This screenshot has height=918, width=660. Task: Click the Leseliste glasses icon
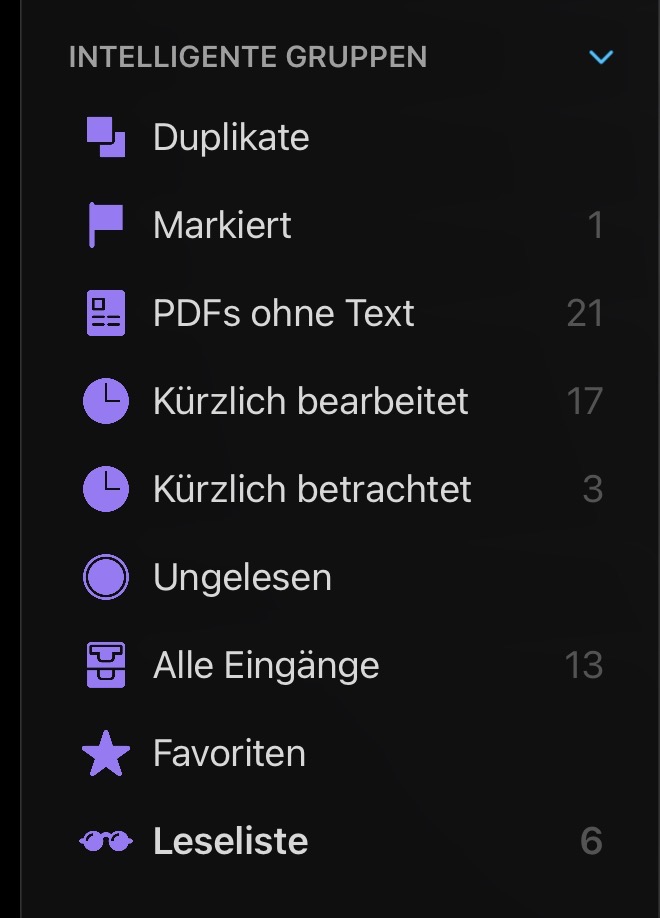tap(105, 842)
